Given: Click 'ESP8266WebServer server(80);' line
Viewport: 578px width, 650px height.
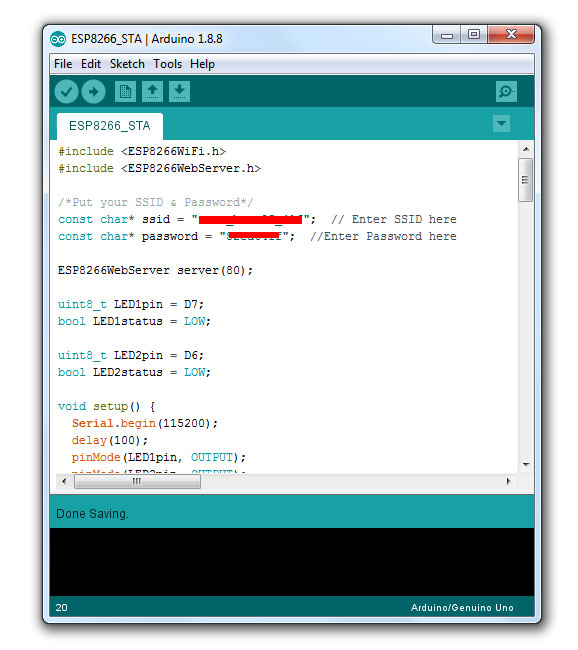Looking at the screenshot, I should pos(155,271).
